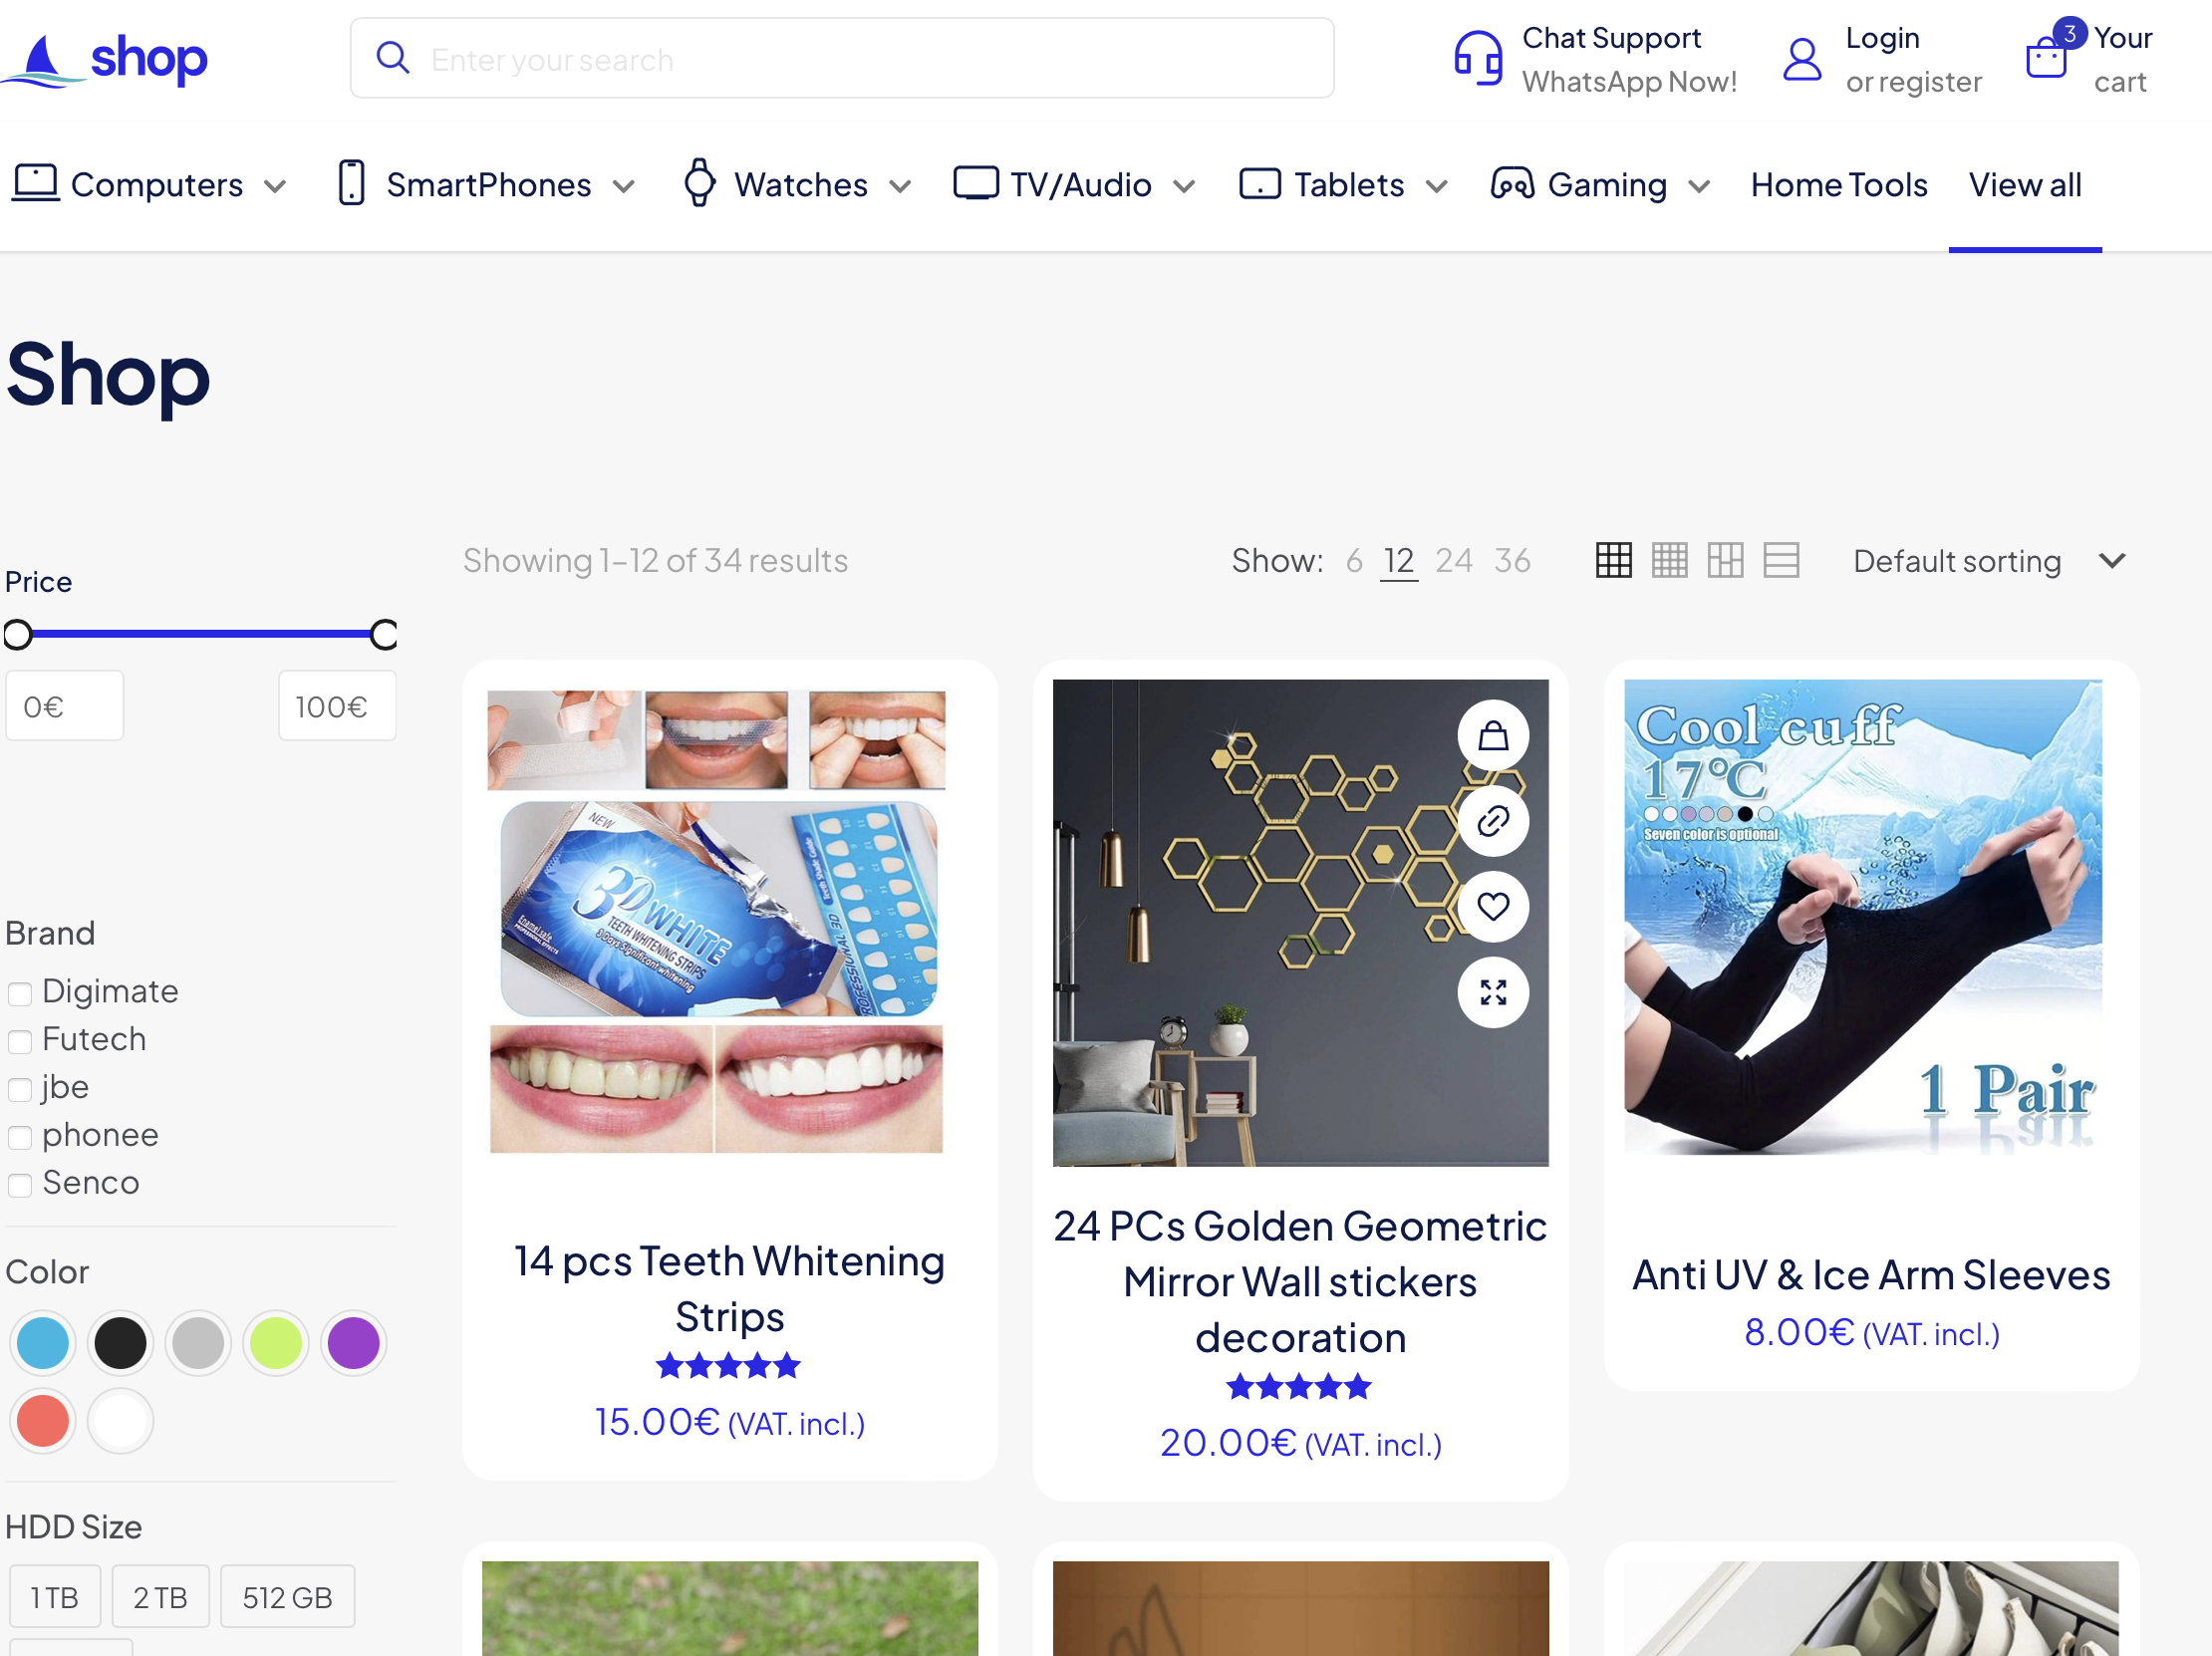Toggle the Futech brand checkbox filter
Image resolution: width=2212 pixels, height=1656 pixels.
[19, 1038]
